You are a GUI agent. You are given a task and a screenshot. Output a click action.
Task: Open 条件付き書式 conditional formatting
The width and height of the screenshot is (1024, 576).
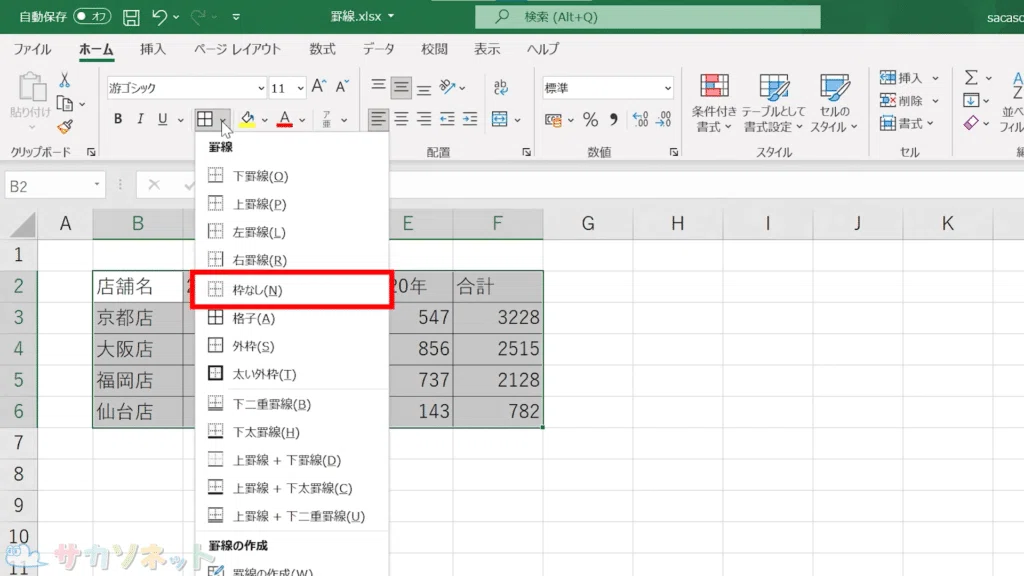pyautogui.click(x=714, y=103)
